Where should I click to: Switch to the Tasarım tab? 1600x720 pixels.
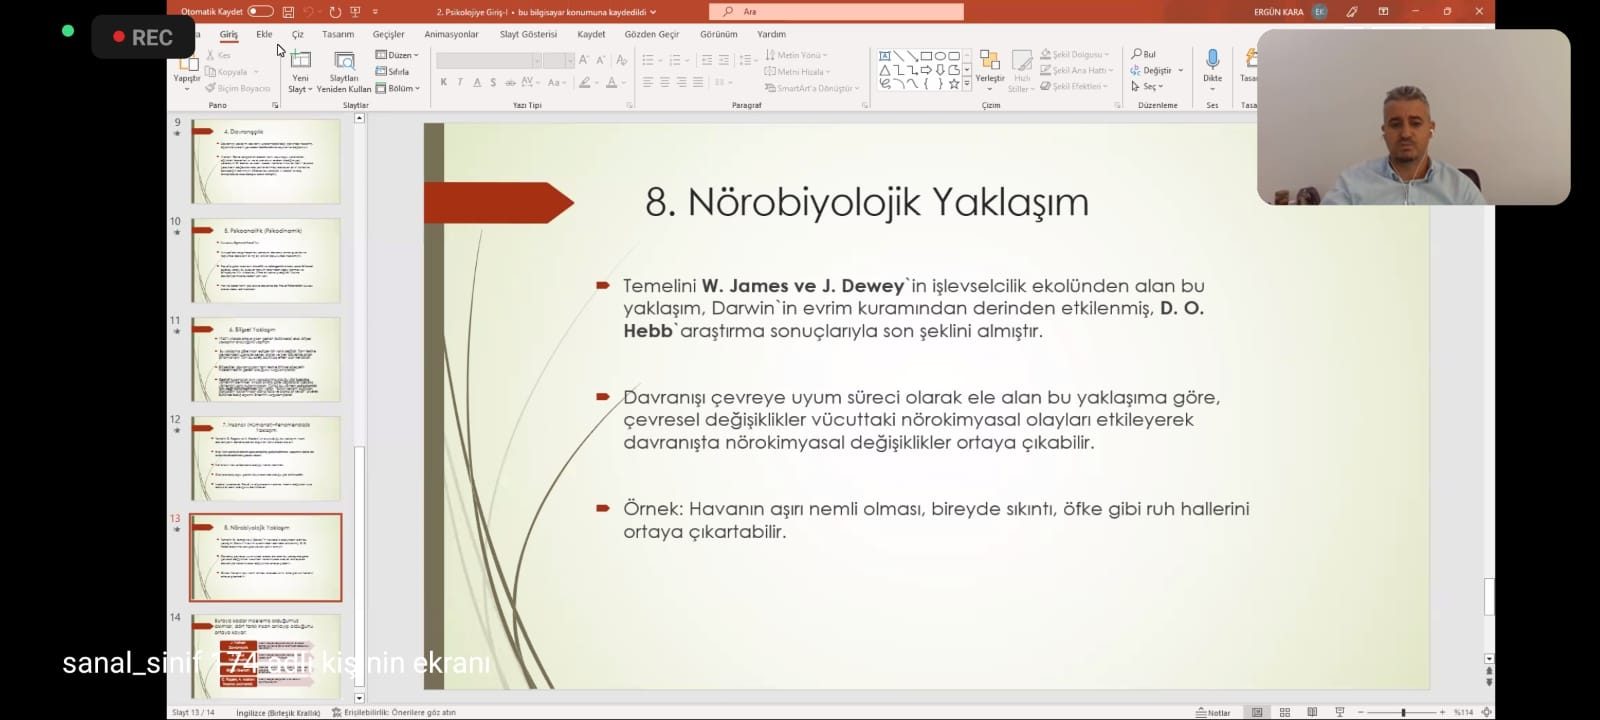[x=338, y=34]
